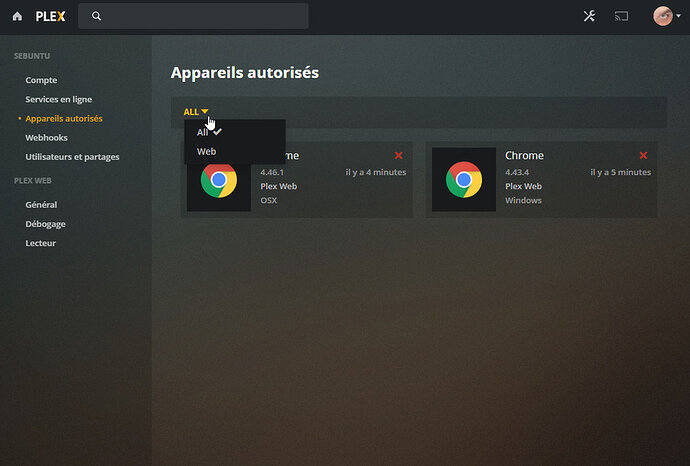This screenshot has height=466, width=690.
Task: Go to Plex home via house icon
Action: [17, 17]
